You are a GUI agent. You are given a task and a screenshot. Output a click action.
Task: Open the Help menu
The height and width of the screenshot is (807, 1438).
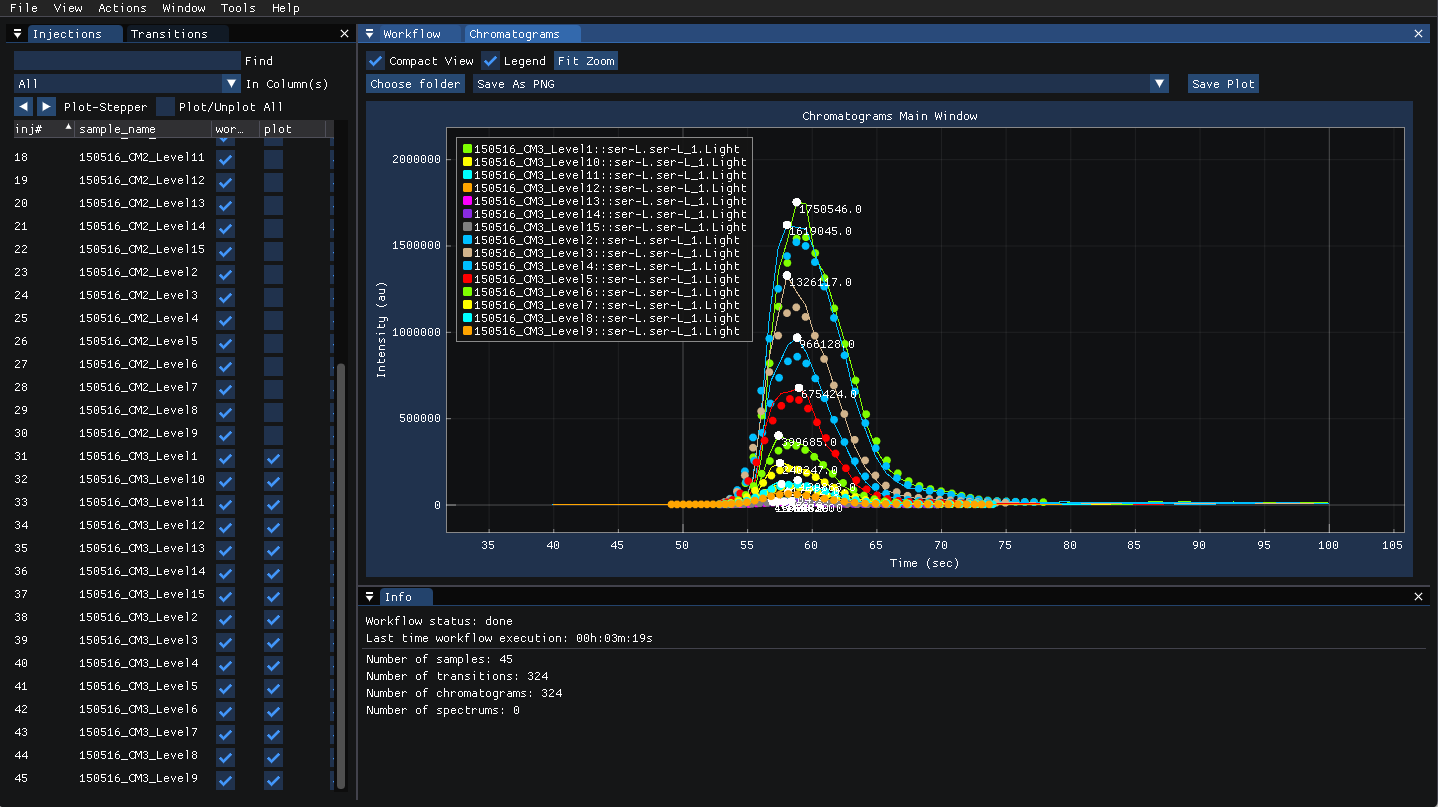pyautogui.click(x=285, y=8)
